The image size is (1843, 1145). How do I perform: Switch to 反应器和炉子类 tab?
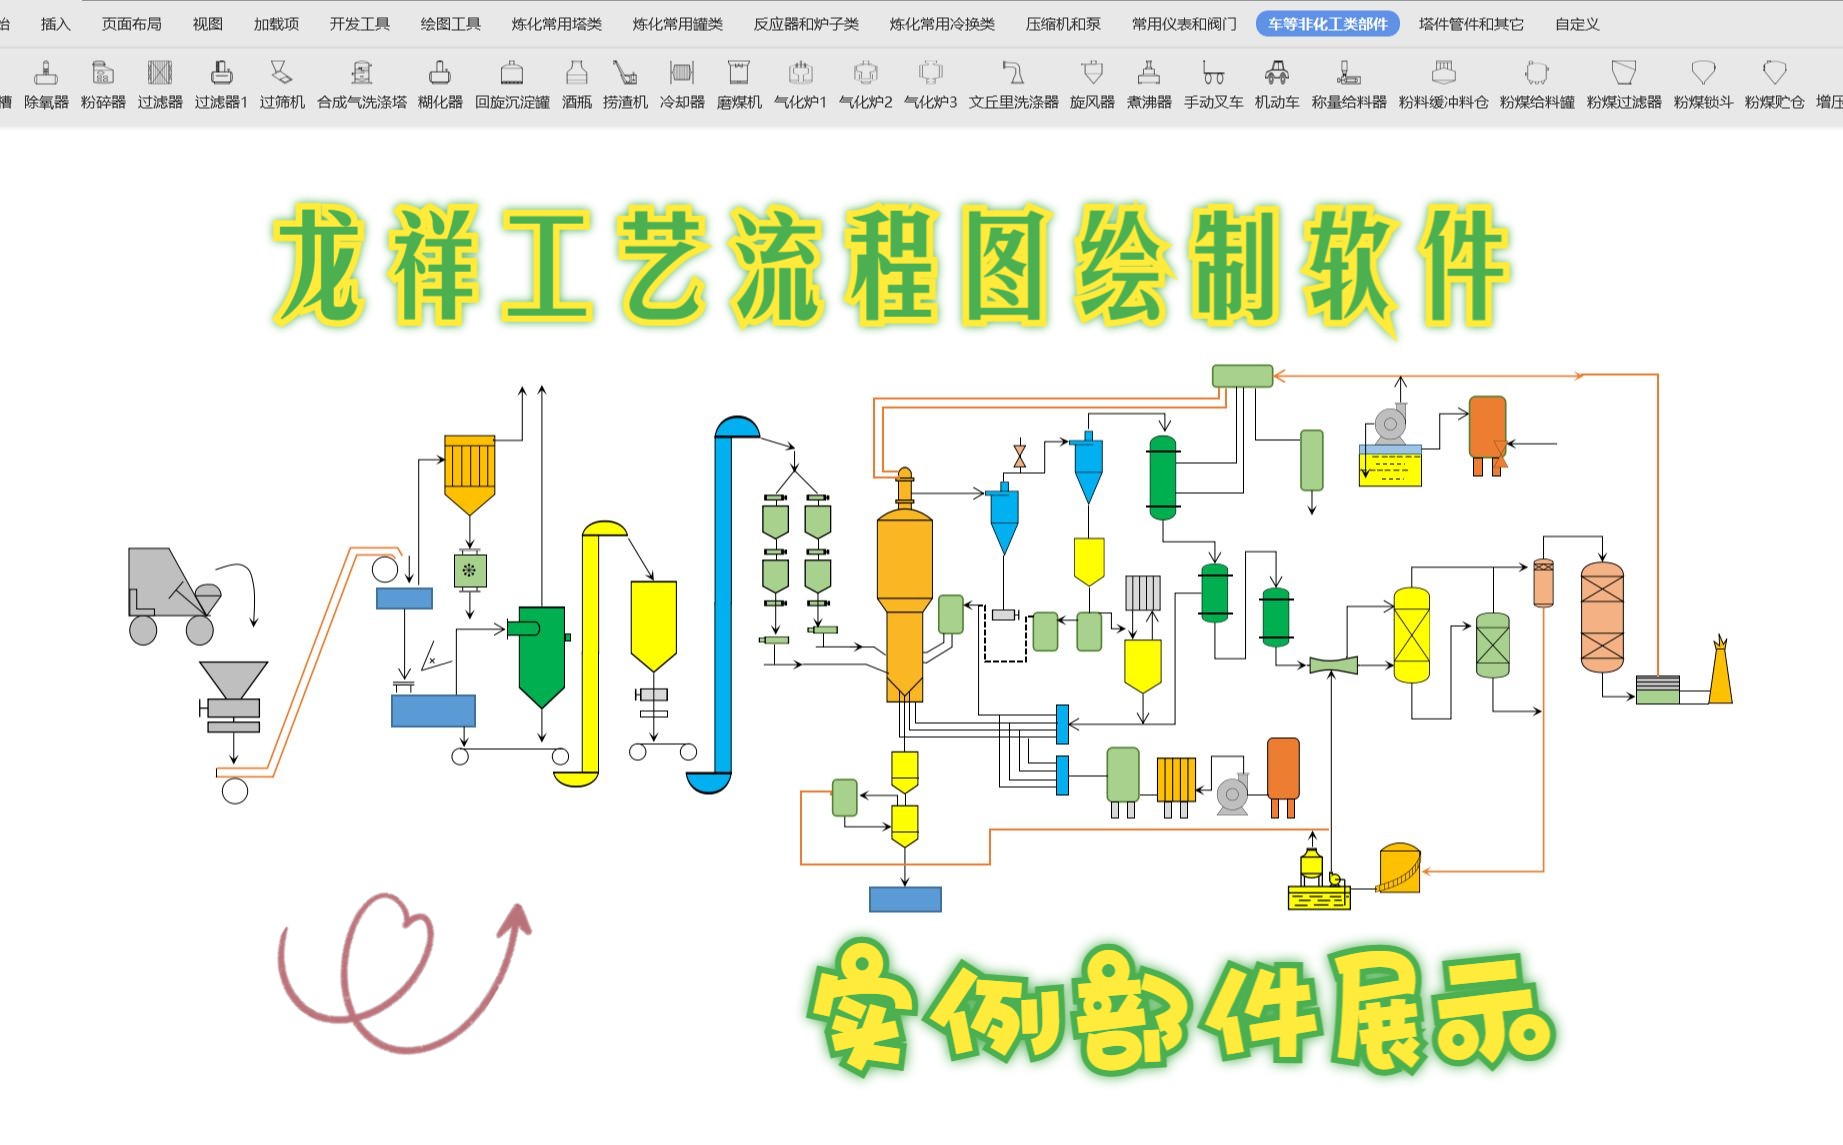click(x=806, y=24)
